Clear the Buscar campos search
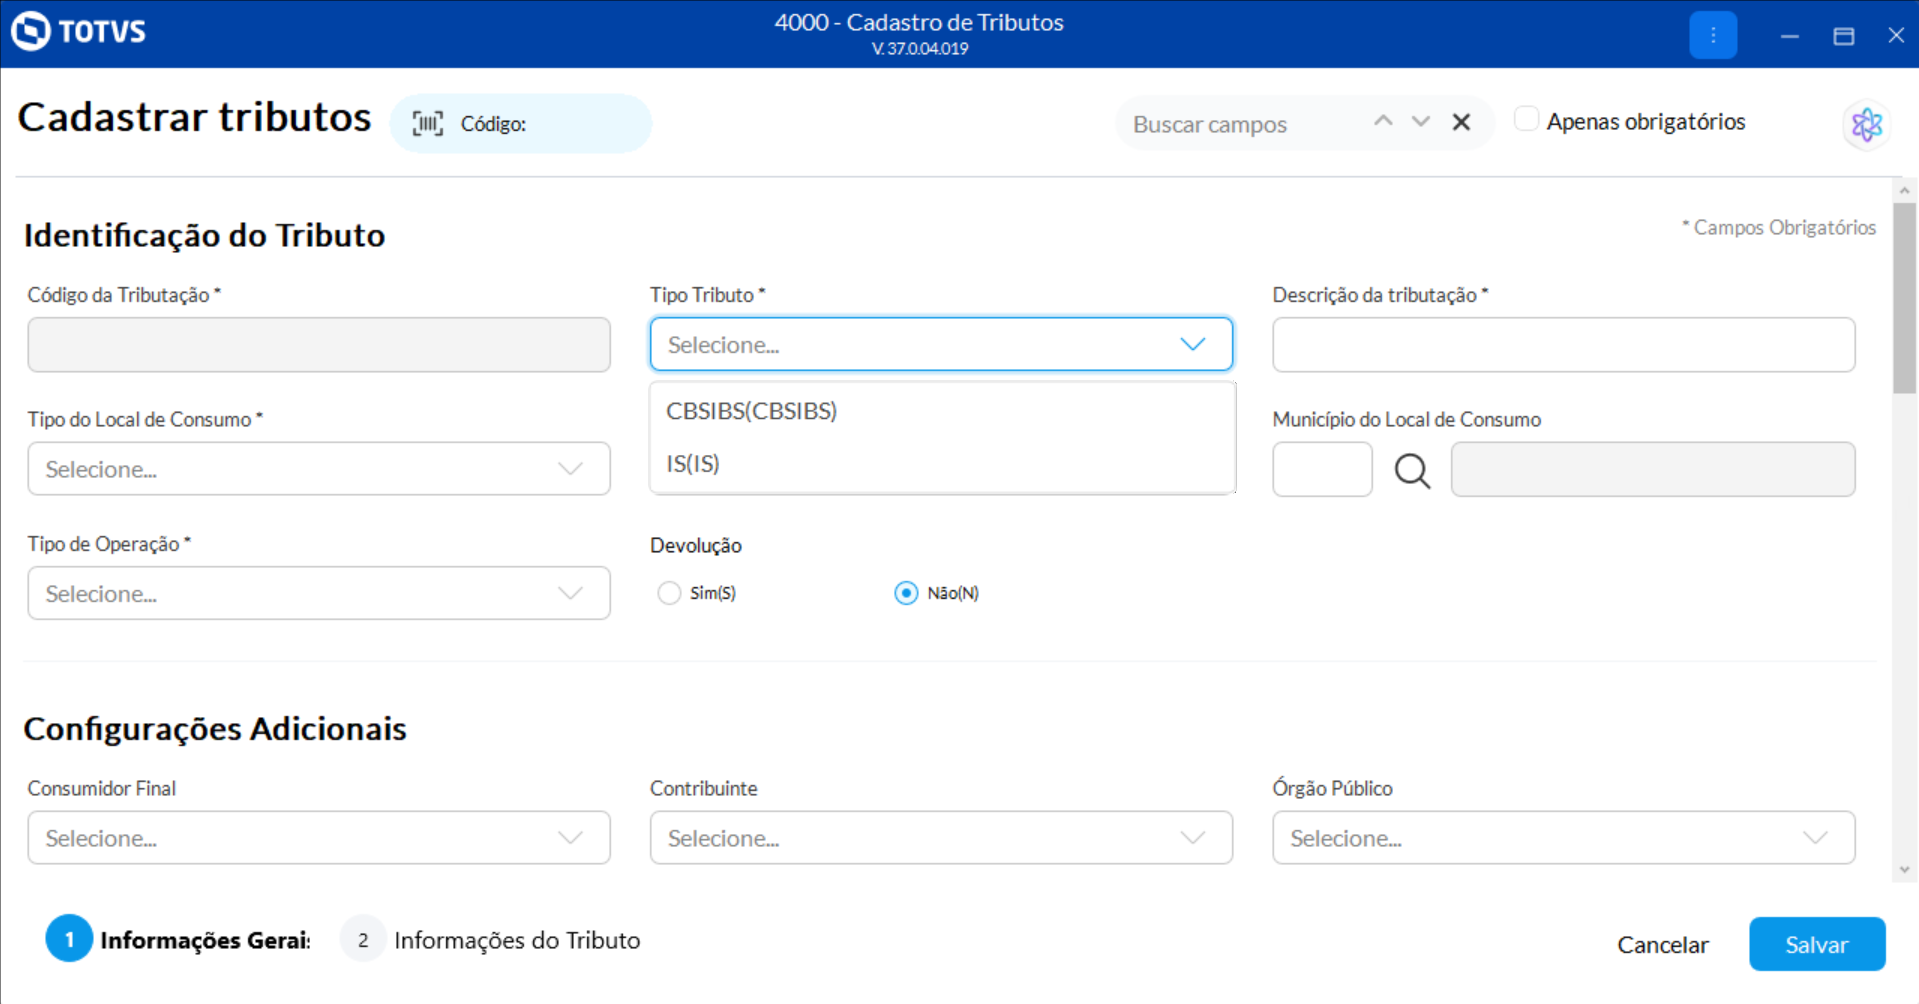Image resolution: width=1919 pixels, height=1004 pixels. (1461, 122)
